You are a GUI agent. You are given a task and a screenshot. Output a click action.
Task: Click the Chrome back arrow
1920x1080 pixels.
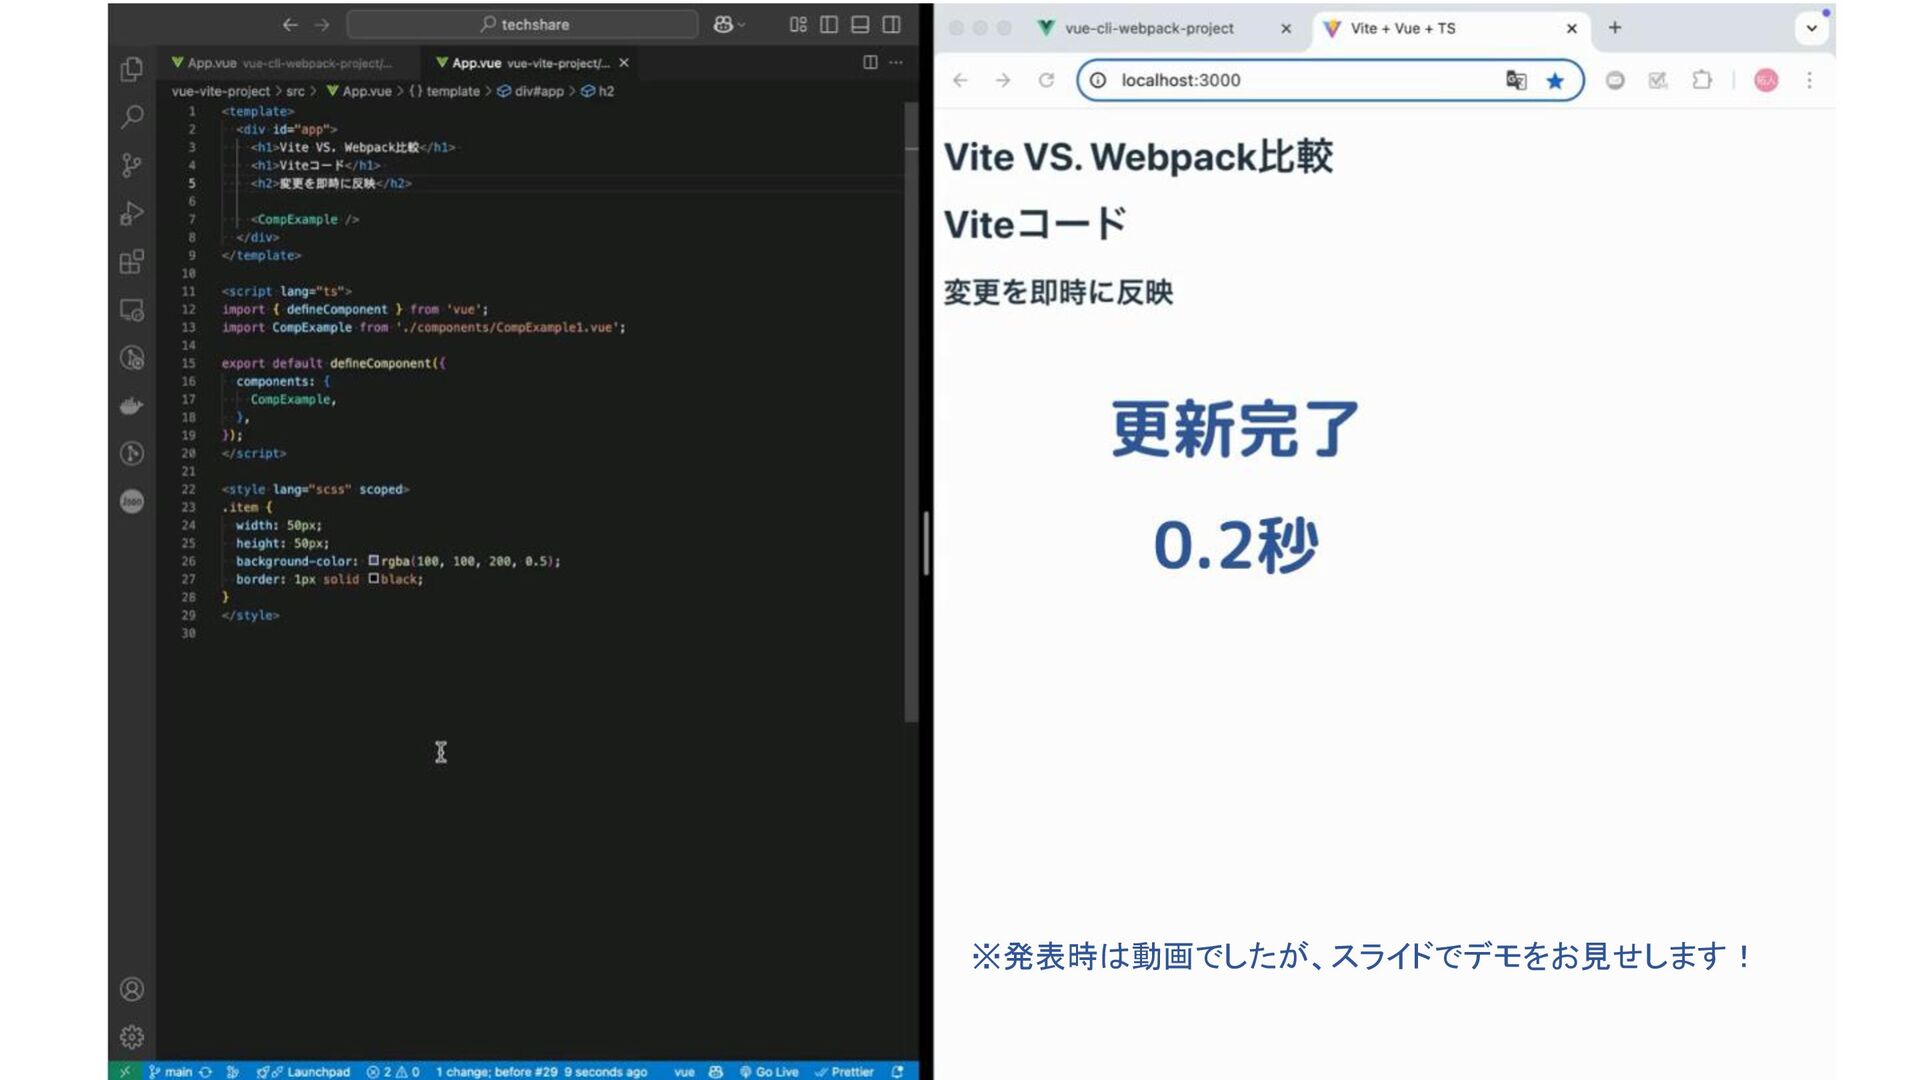click(x=960, y=80)
